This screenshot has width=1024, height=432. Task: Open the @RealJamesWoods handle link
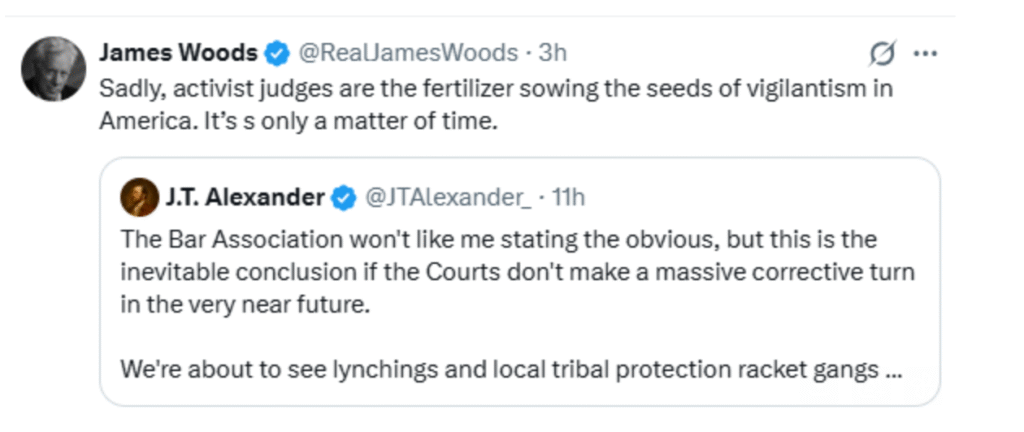click(x=405, y=53)
